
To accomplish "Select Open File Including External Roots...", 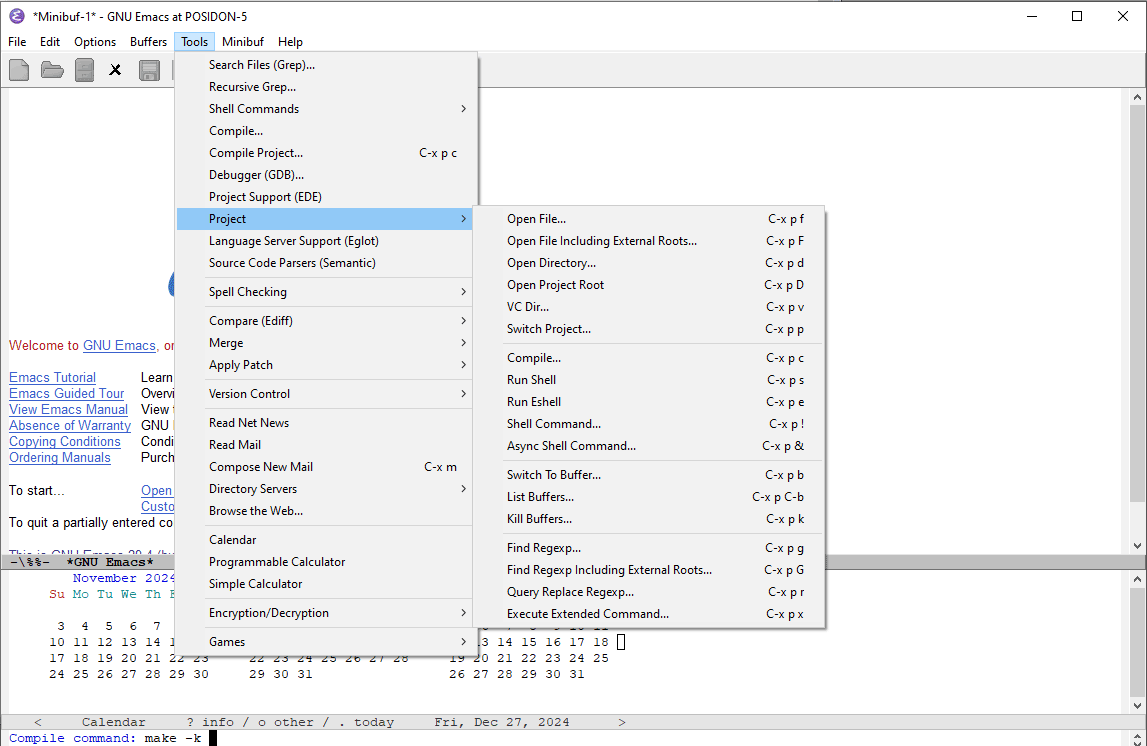I will click(649, 241).
